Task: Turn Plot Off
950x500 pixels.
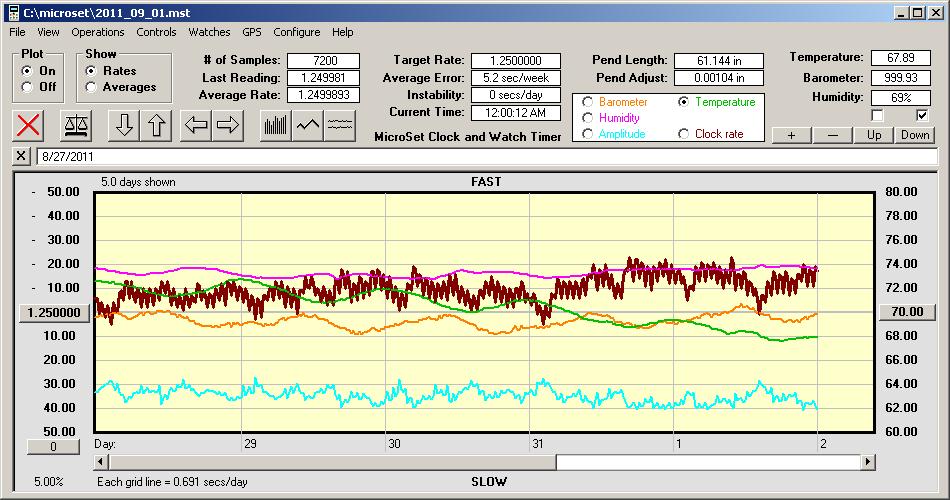Action: click(x=27, y=87)
